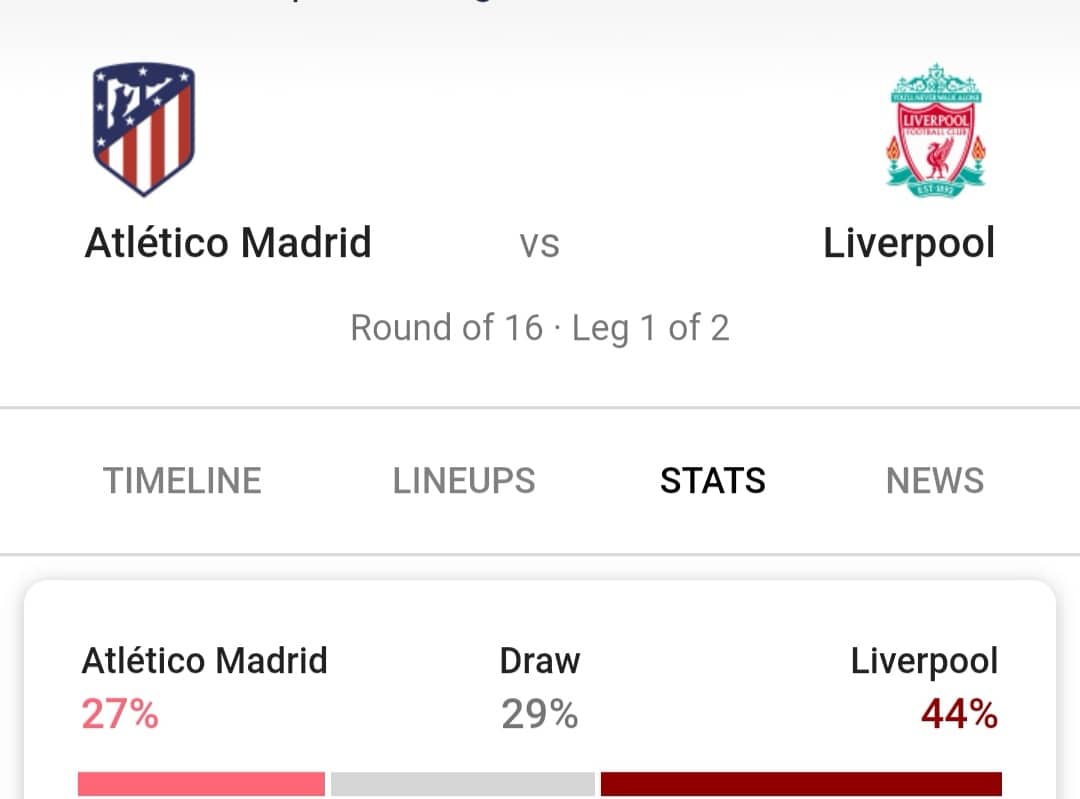The image size is (1080, 799).
Task: Select the Round of 16 leg info text
Action: [539, 328]
